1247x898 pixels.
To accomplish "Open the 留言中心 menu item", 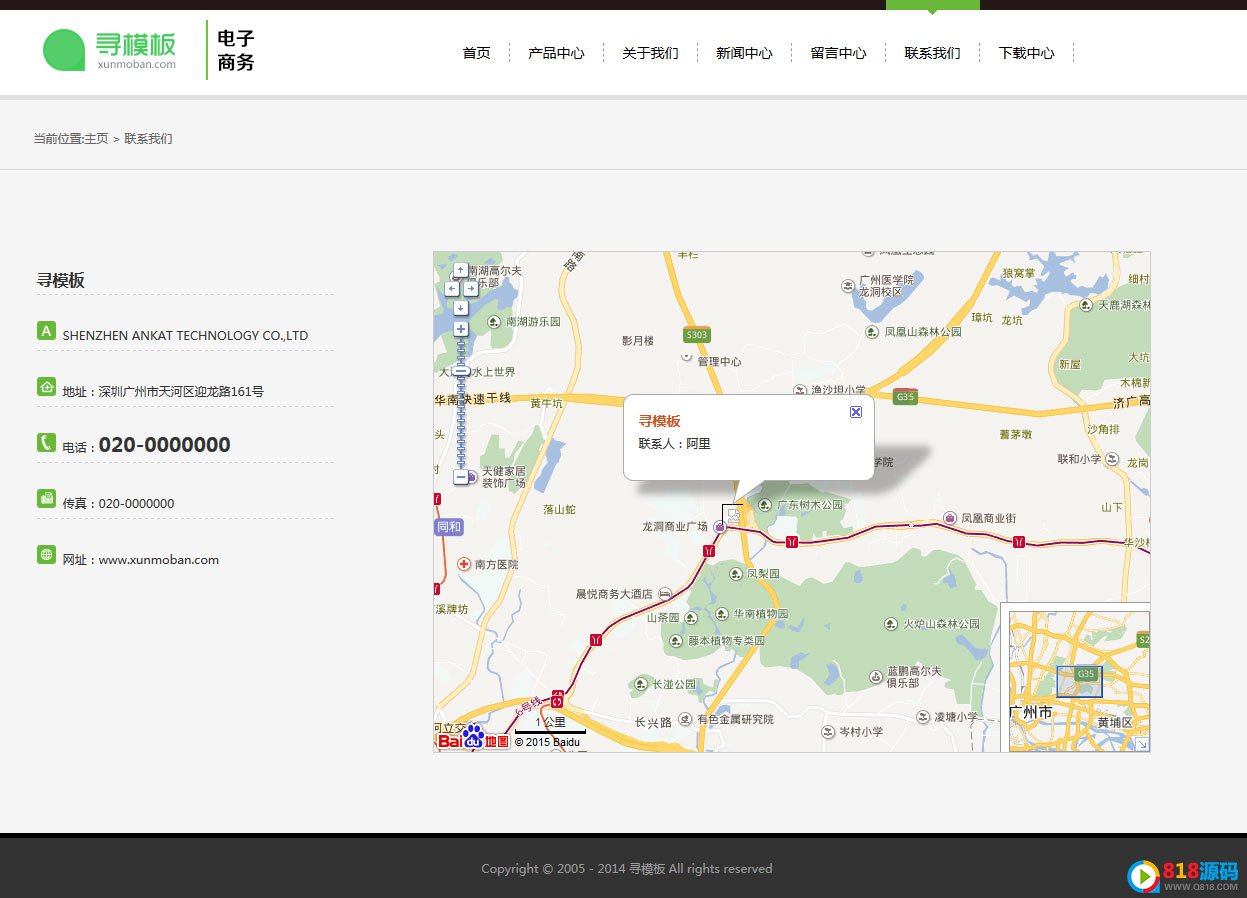I will click(838, 53).
